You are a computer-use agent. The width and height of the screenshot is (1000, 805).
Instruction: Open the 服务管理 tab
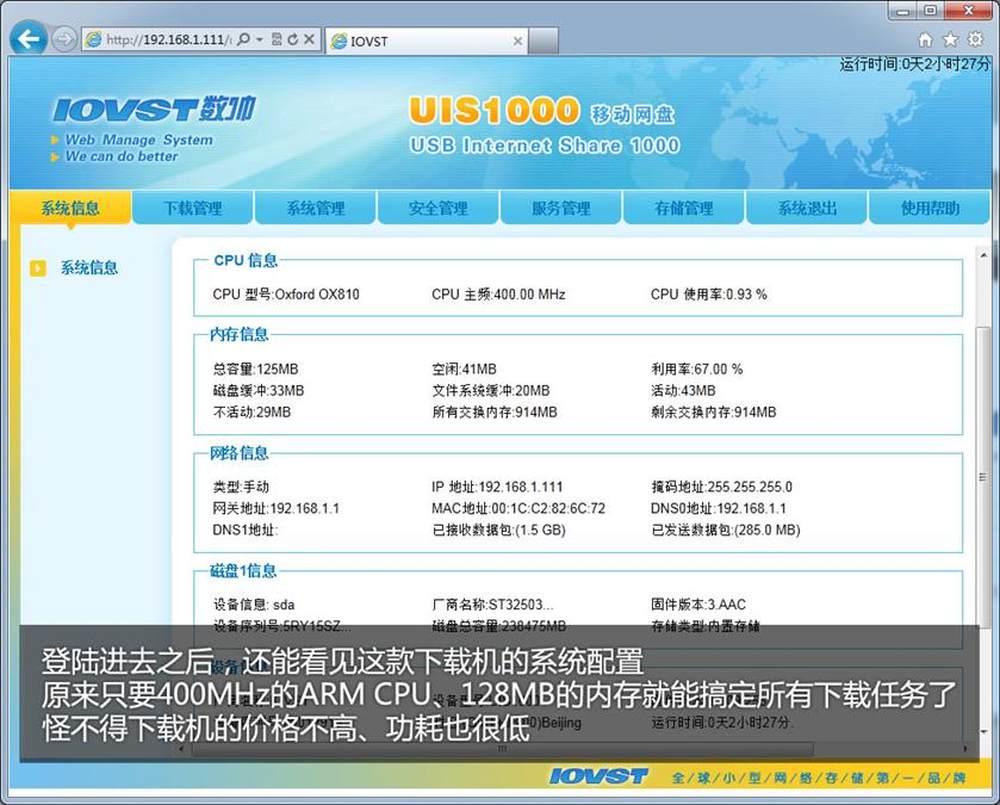(561, 208)
